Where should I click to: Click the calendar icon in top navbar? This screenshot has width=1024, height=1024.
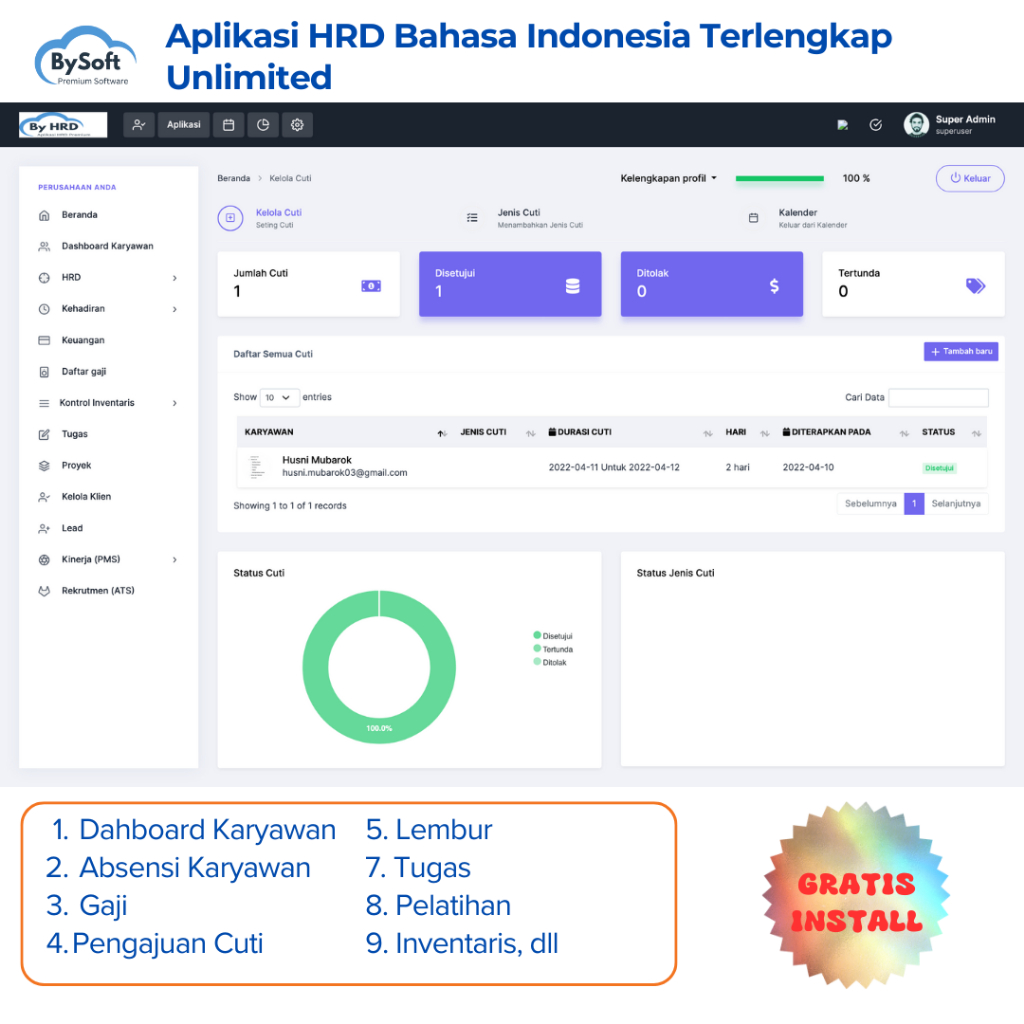coord(227,124)
